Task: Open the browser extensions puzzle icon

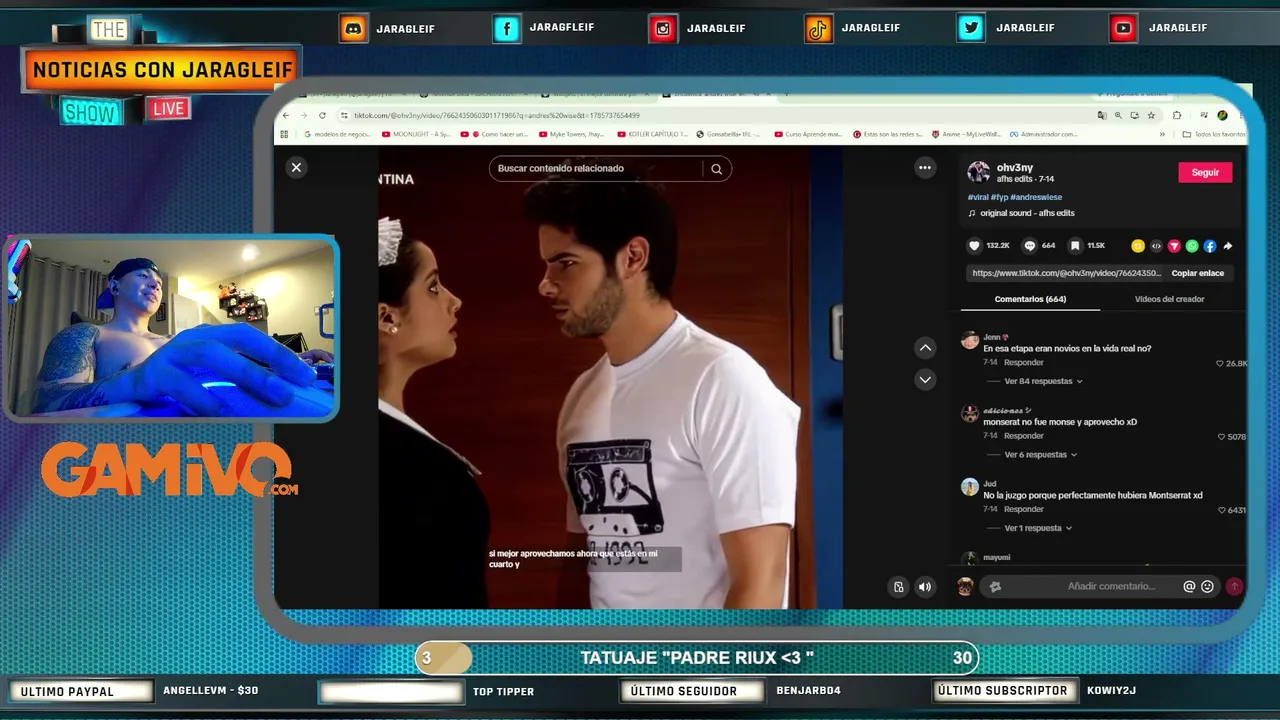Action: (1177, 115)
